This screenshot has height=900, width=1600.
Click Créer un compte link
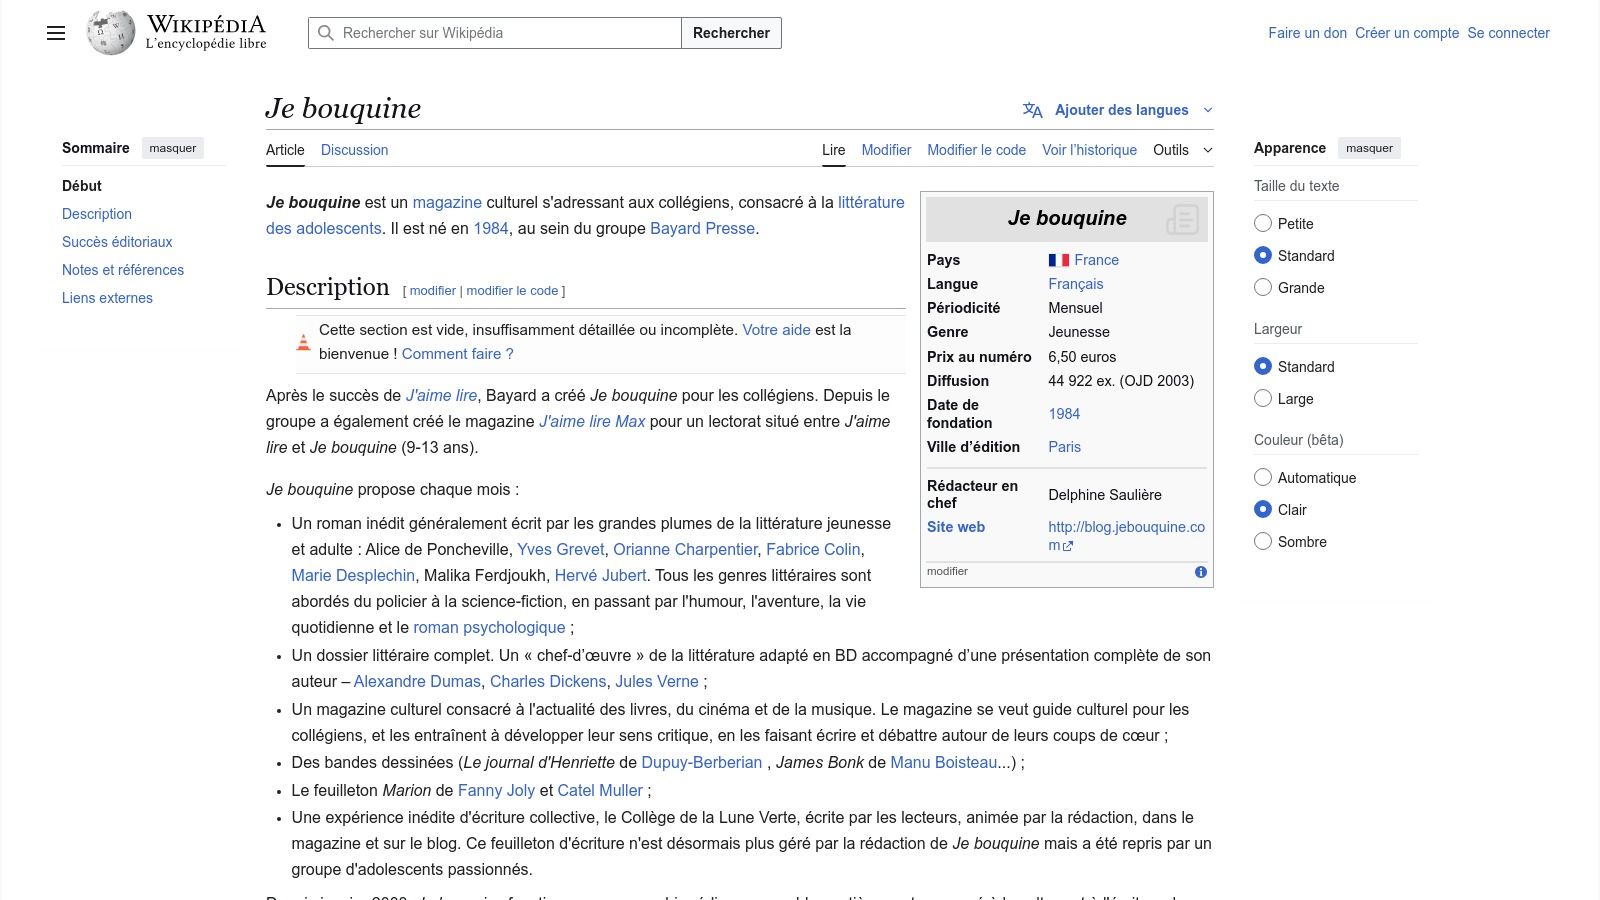click(x=1407, y=33)
